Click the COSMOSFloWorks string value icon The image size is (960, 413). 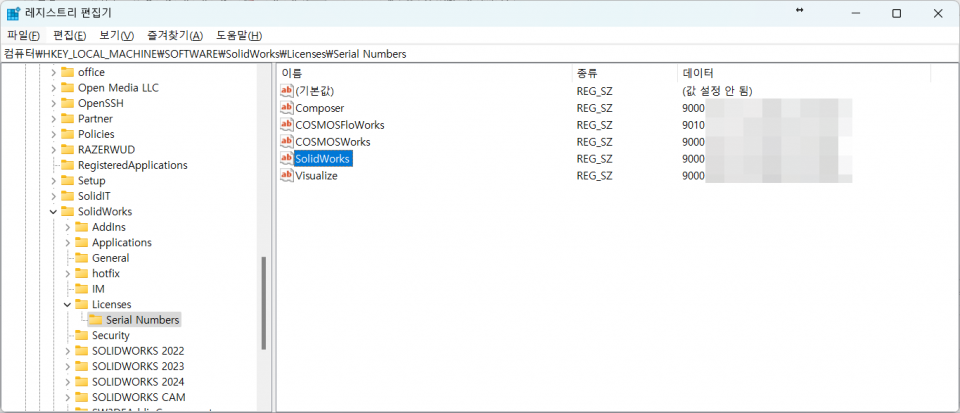pyautogui.click(x=287, y=125)
